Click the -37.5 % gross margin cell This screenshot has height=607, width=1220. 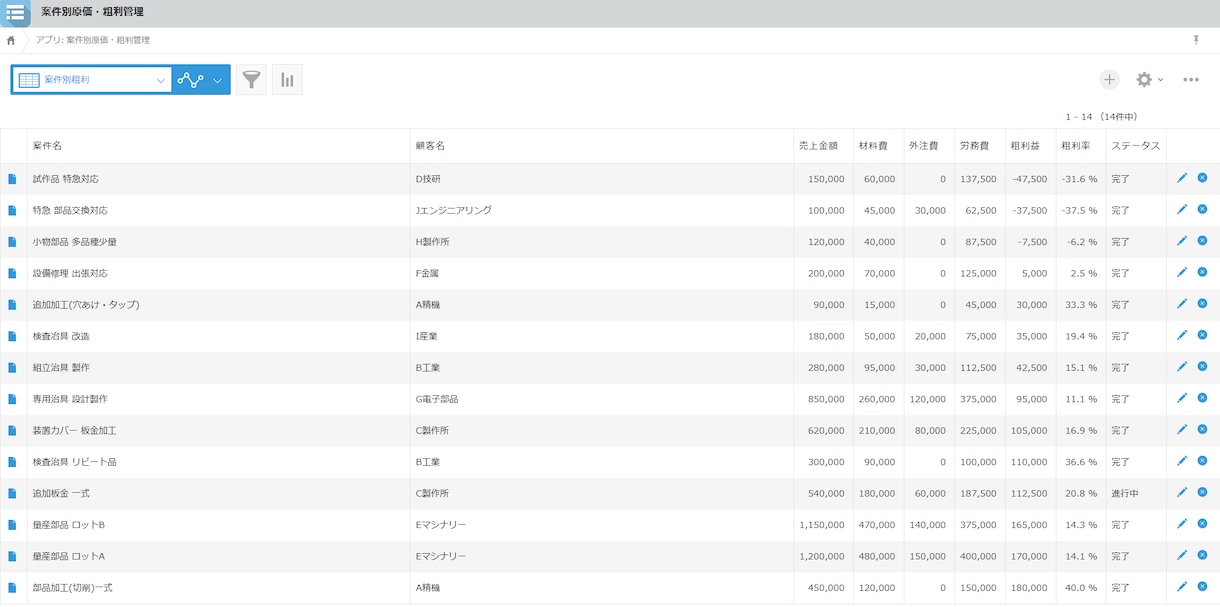(1079, 211)
